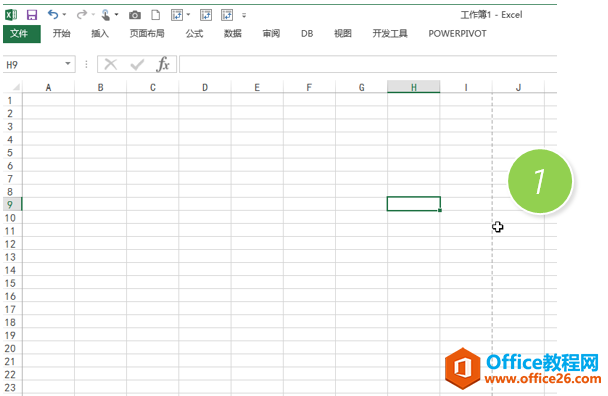Screen dimensions: 608x396
Task: Click cell A1
Action: click(x=48, y=100)
